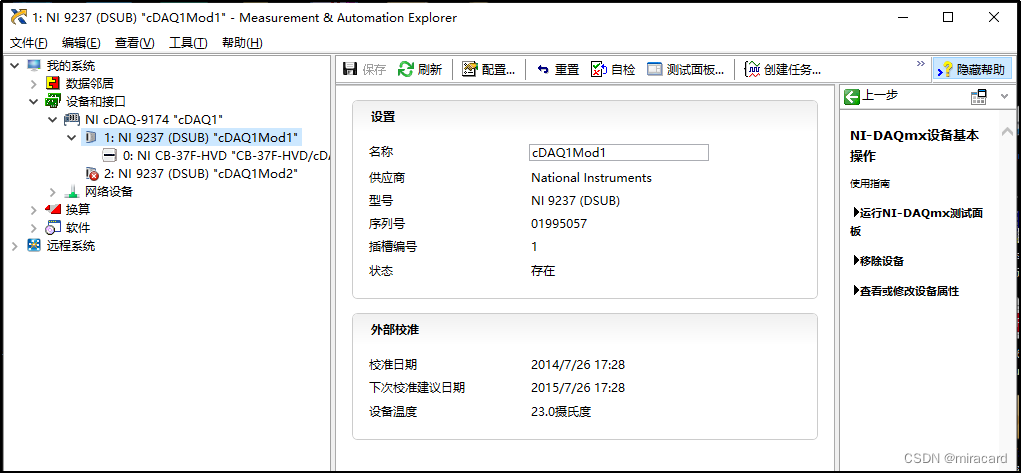Click the 名称 field containing cDAQ1Mod1
The image size is (1022, 473).
619,152
